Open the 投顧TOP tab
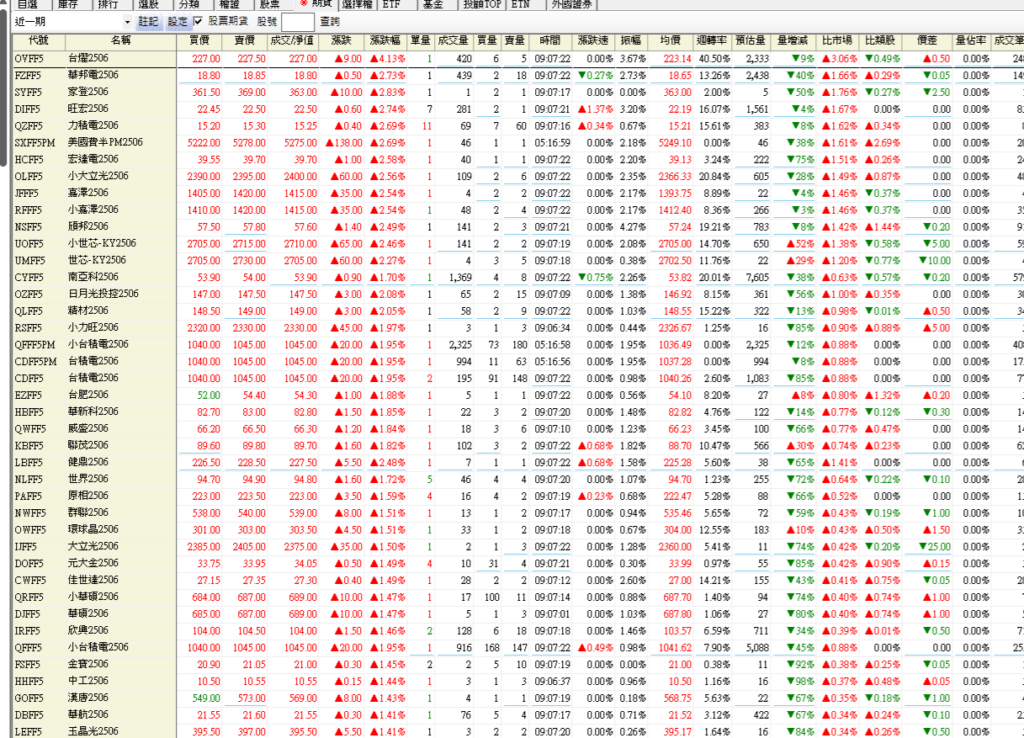1024x738 pixels. (x=482, y=4)
